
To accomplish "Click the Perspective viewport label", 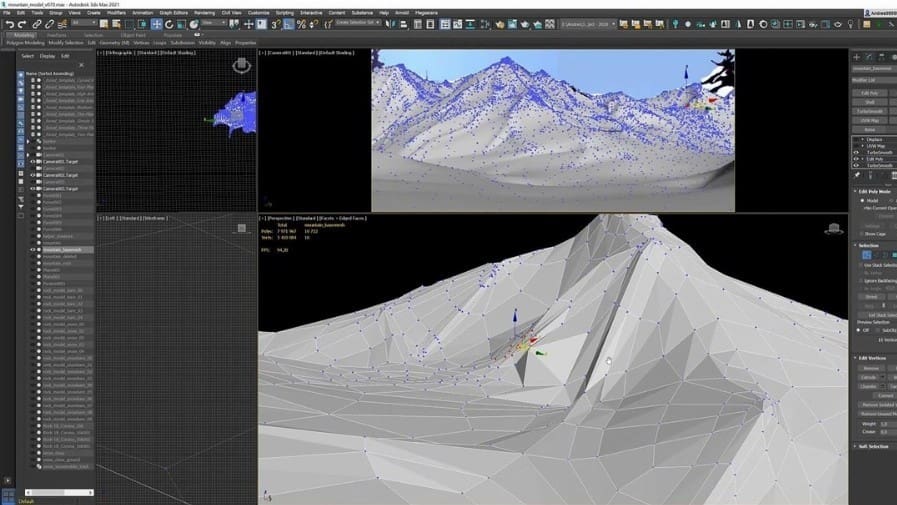I will point(279,218).
